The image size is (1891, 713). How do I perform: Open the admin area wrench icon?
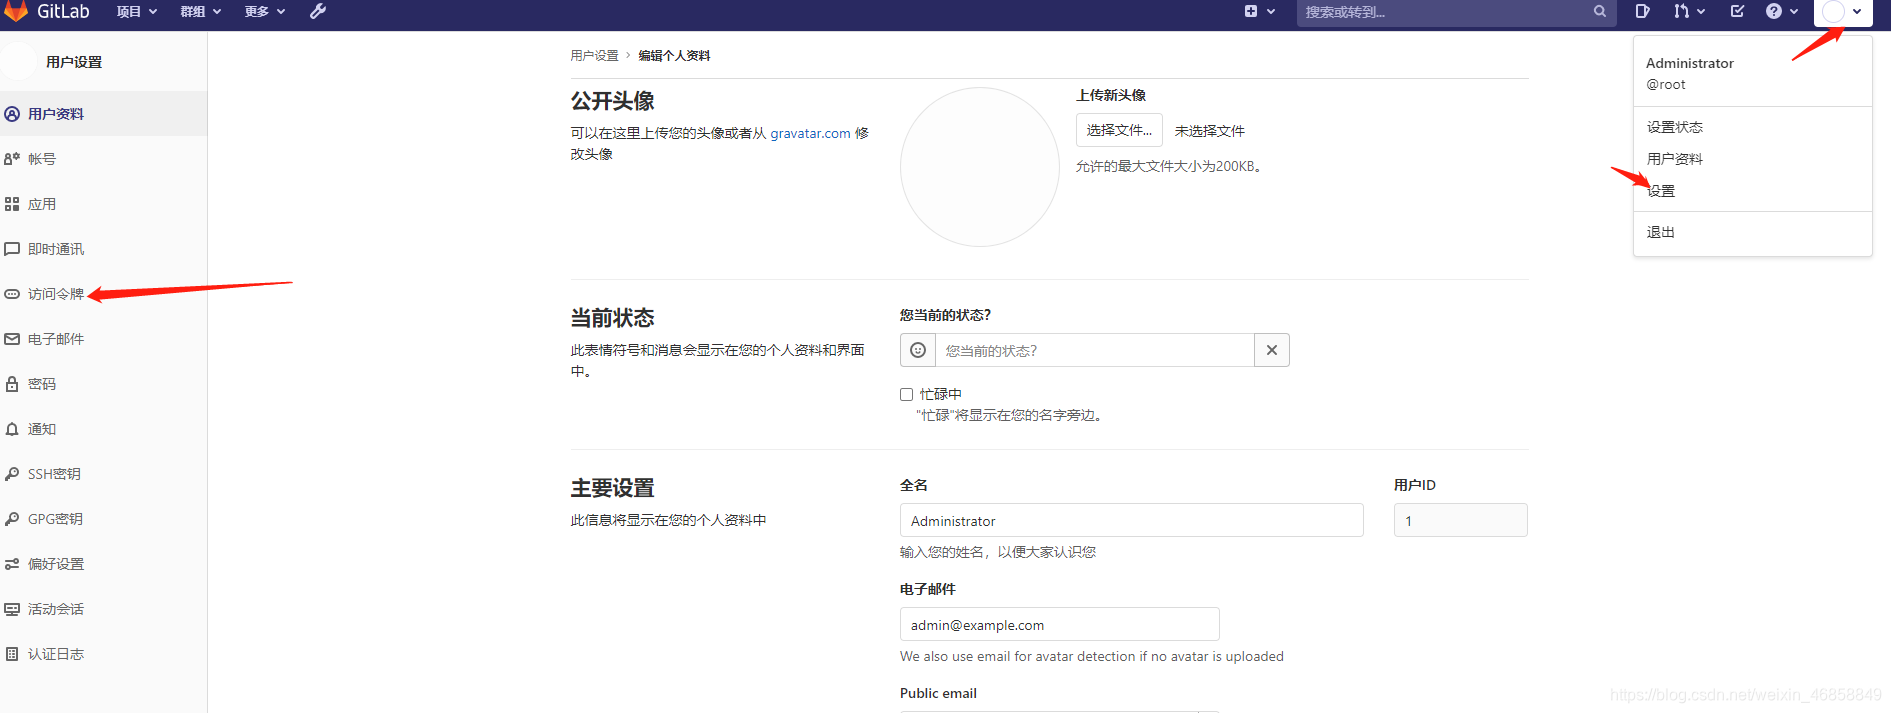[x=318, y=11]
